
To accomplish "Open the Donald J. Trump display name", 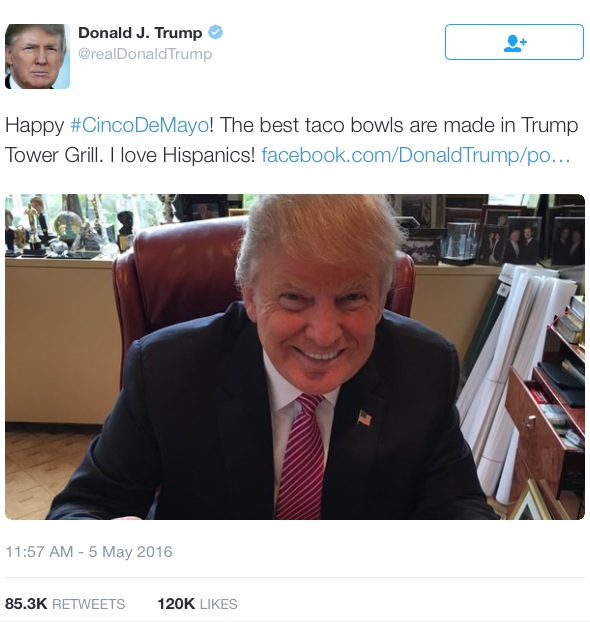I will click(140, 33).
